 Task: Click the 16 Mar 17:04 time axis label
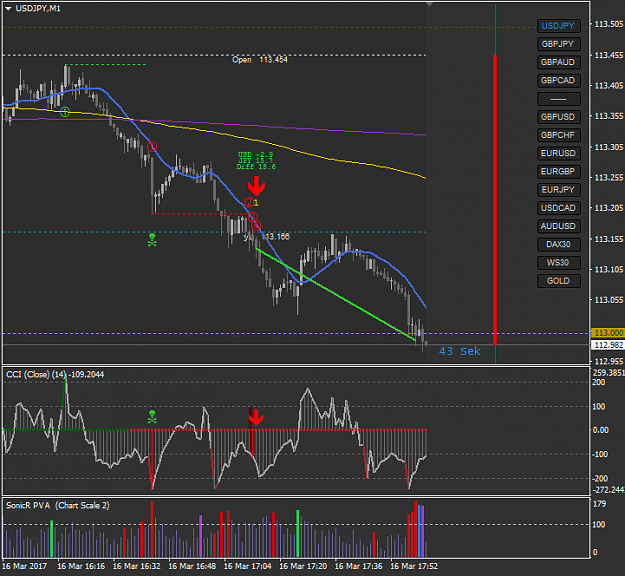248,566
